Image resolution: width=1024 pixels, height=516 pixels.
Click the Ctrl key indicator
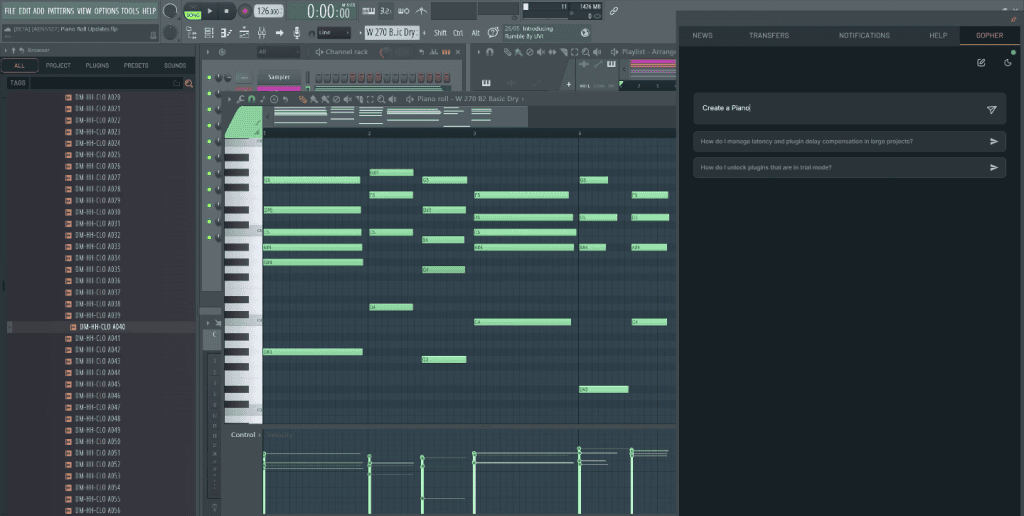pyautogui.click(x=458, y=33)
